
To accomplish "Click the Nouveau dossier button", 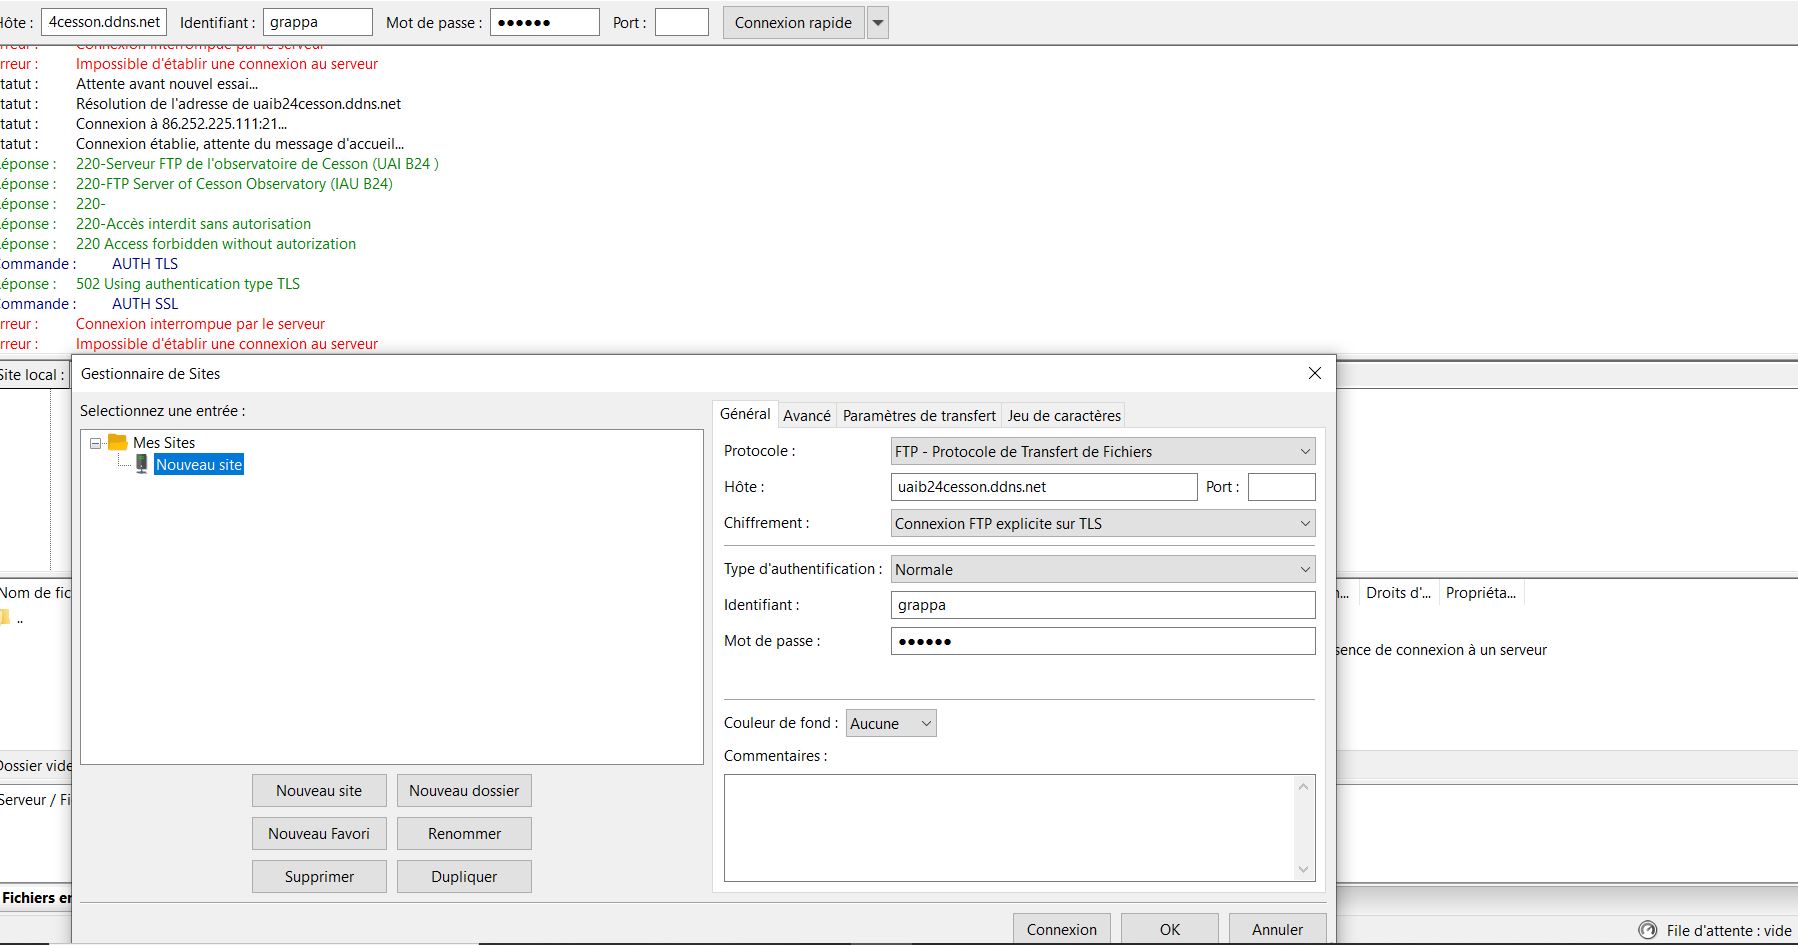I will (x=464, y=791).
